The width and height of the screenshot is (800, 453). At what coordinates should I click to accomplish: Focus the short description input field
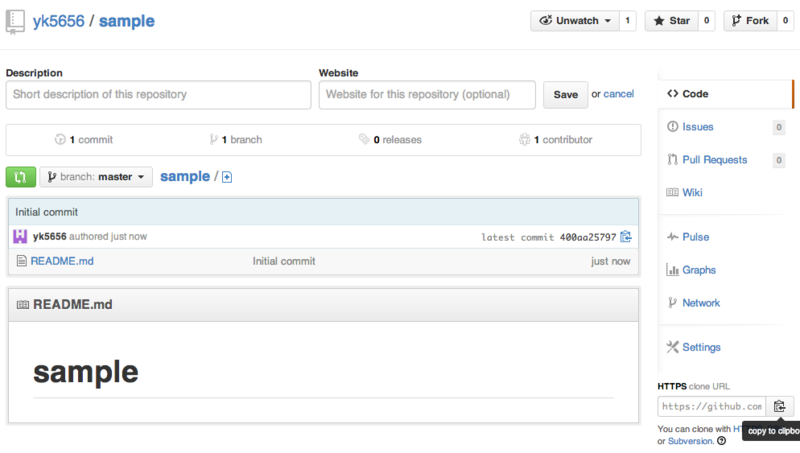pyautogui.click(x=158, y=94)
